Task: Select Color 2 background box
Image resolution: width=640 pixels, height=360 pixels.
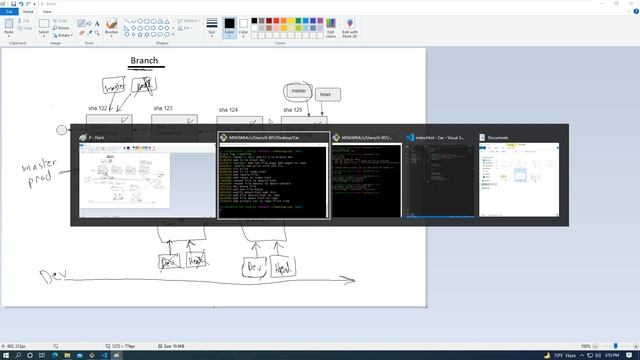Action: point(243,28)
